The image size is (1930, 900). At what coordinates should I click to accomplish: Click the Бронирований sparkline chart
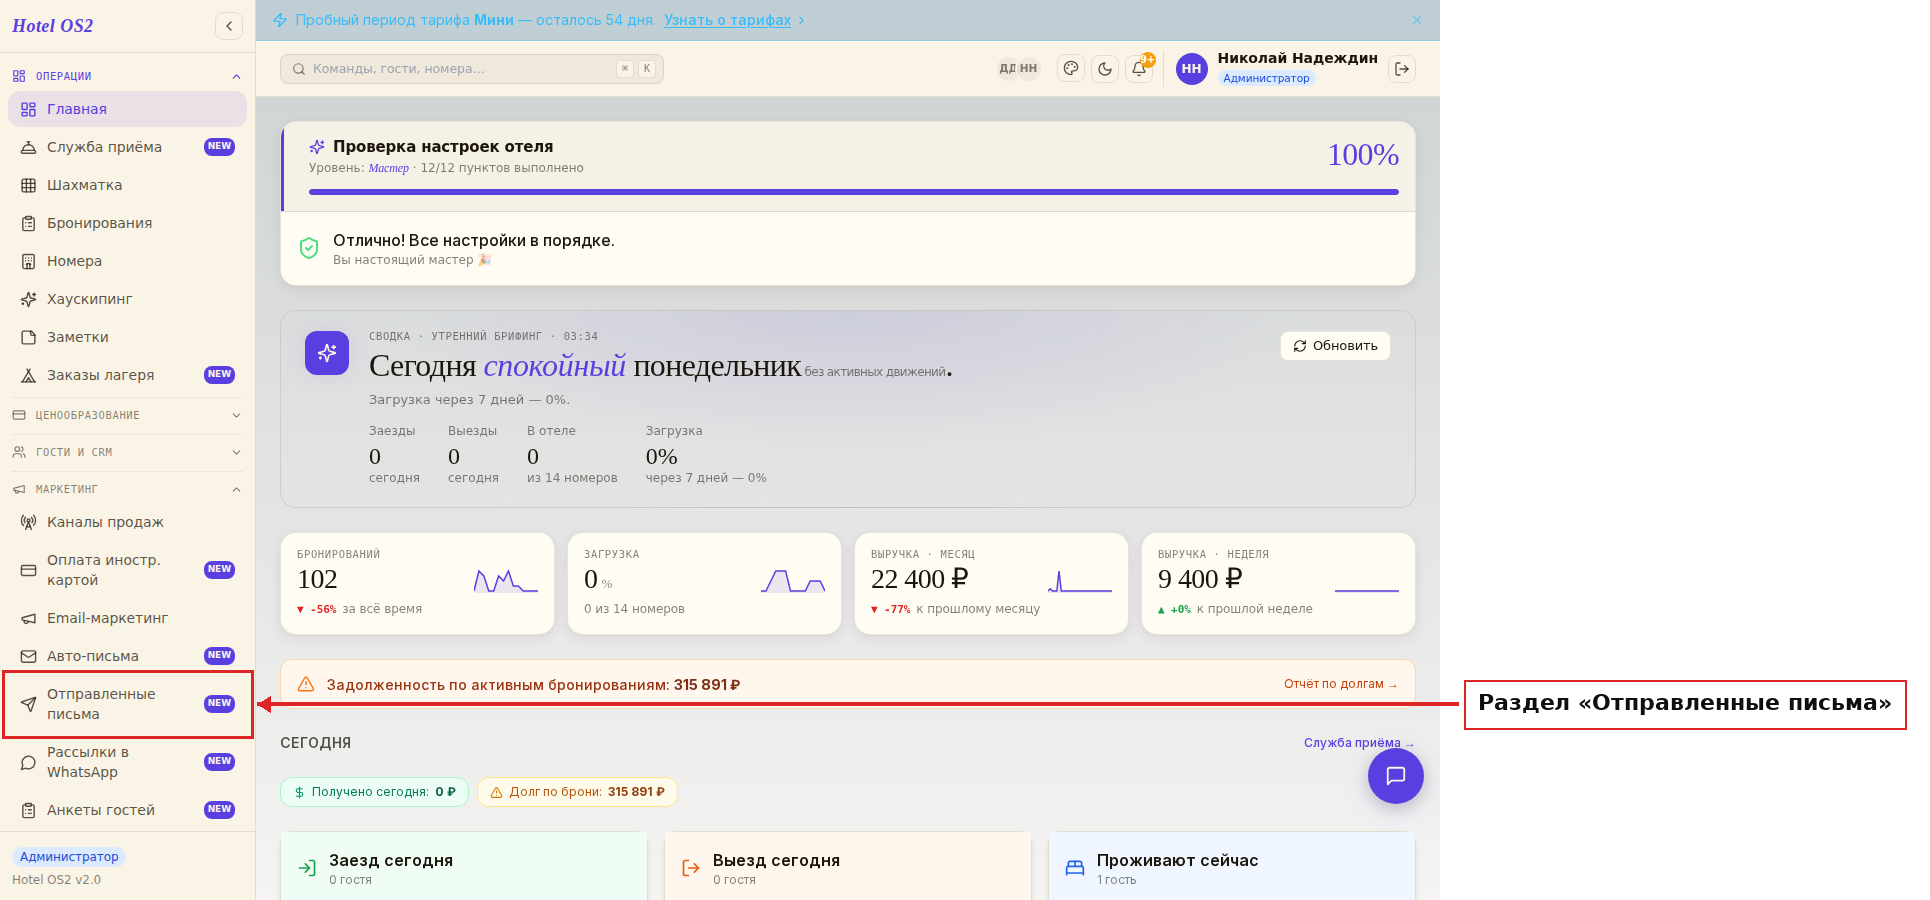click(x=505, y=581)
